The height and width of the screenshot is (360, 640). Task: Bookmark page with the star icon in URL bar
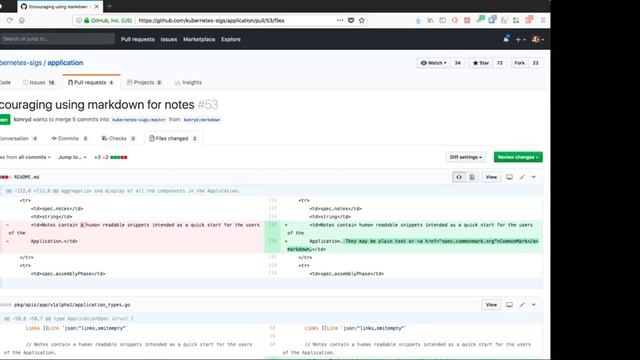362,20
